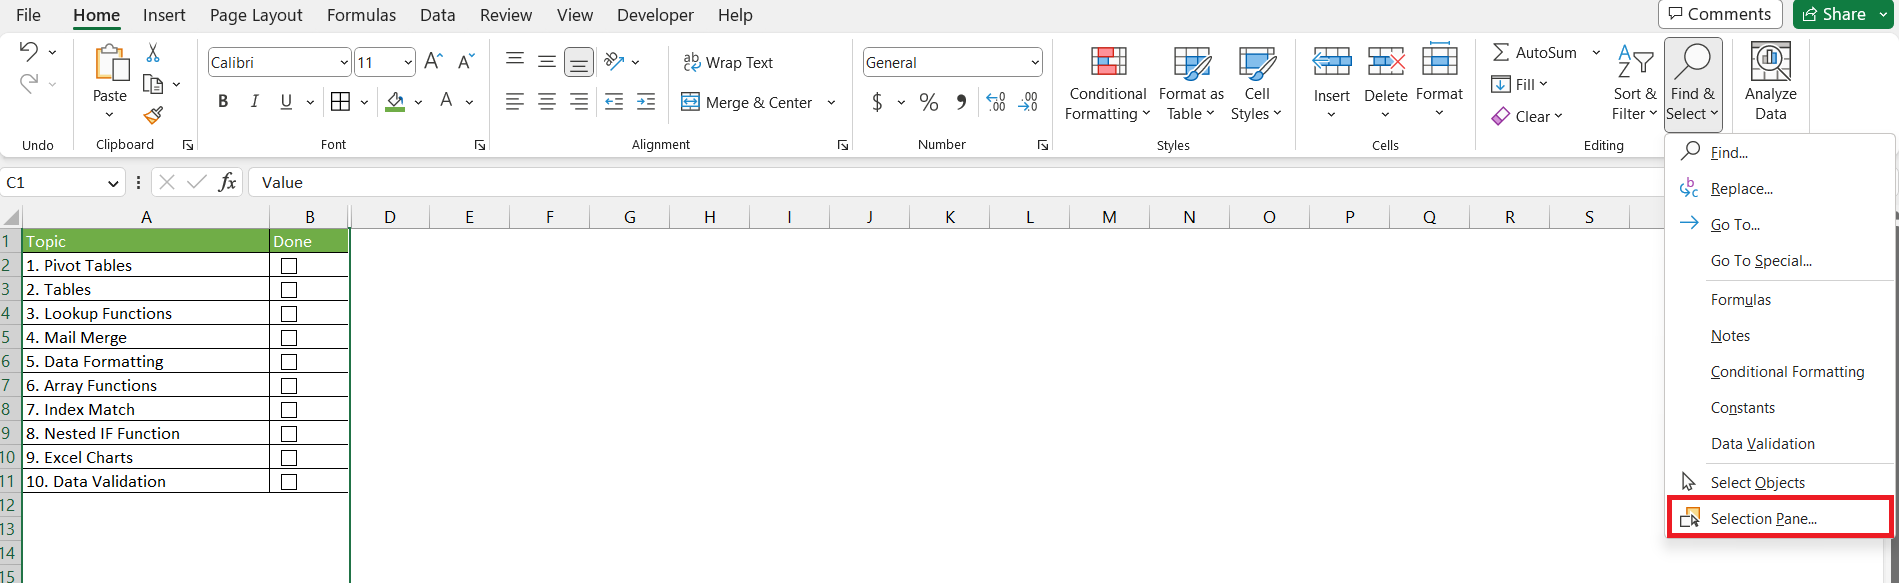
Task: Open the Name Box dropdown
Action: (x=113, y=183)
